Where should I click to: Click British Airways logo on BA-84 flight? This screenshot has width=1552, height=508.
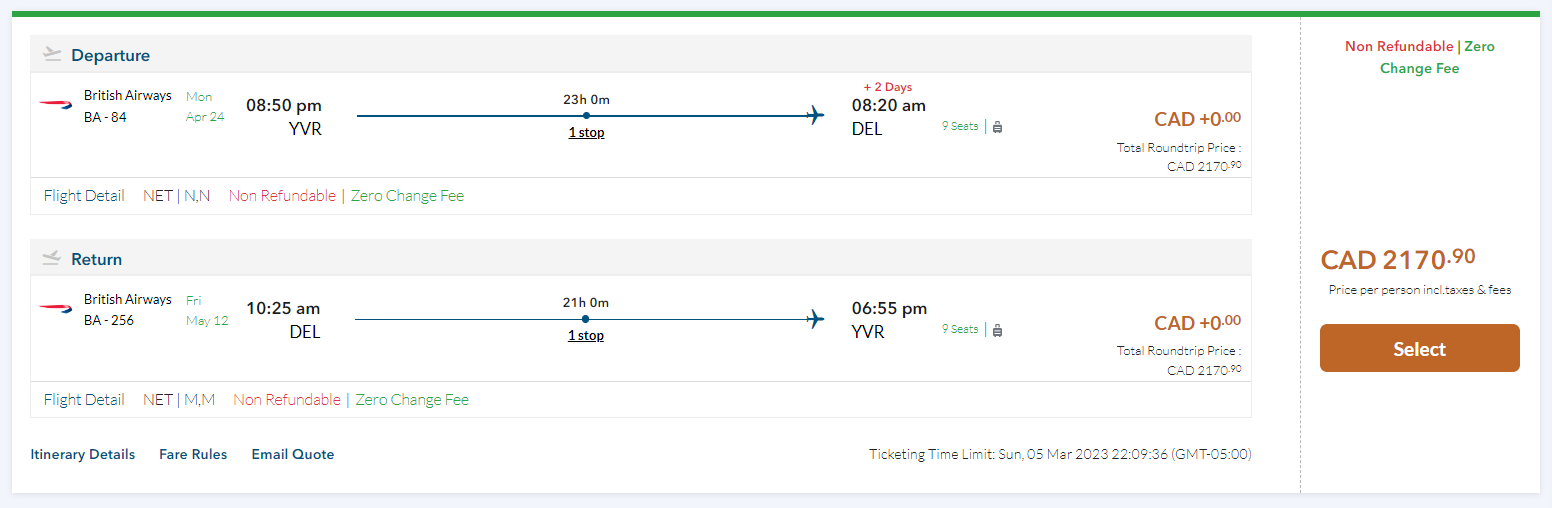pos(56,105)
